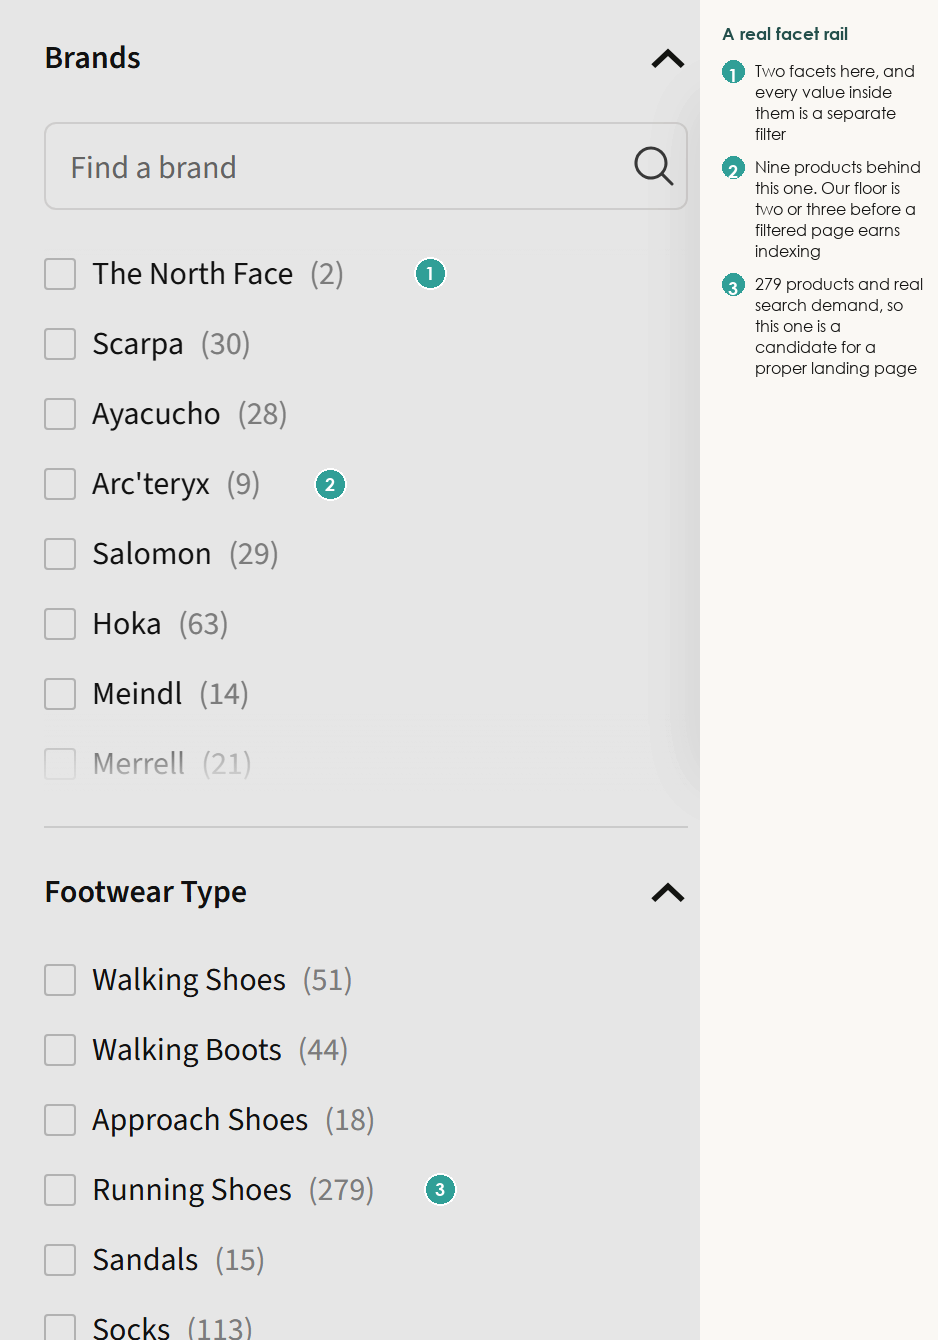Screen dimensions: 938x1340
Task: Check the Scarpa brand checkbox
Action: click(60, 344)
